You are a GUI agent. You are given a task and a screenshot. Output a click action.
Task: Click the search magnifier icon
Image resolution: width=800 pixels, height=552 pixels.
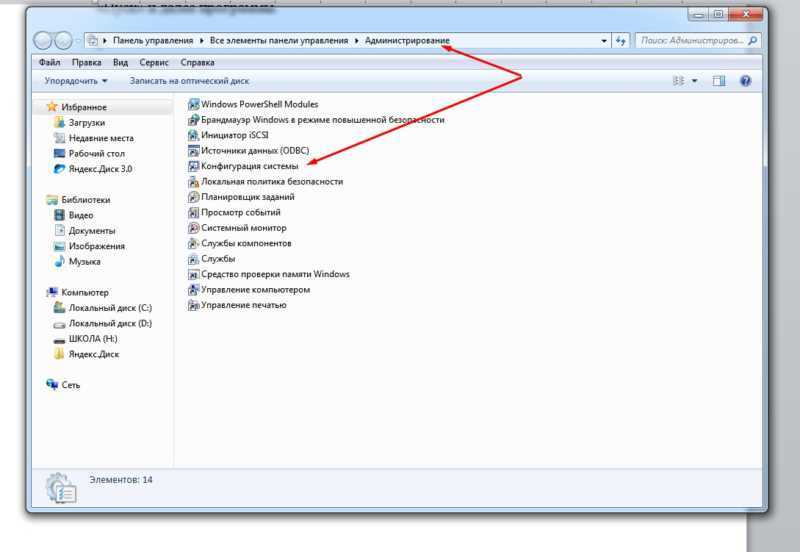click(x=753, y=40)
